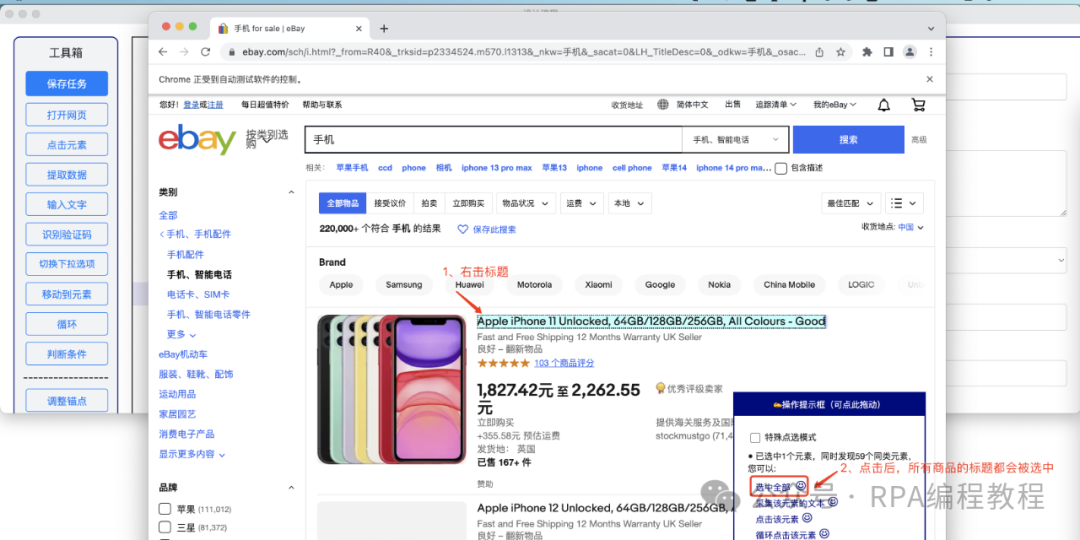Open the 手机、智能电话 category dropdown in search
Viewport: 1080px width, 540px height.
pyautogui.click(x=734, y=139)
